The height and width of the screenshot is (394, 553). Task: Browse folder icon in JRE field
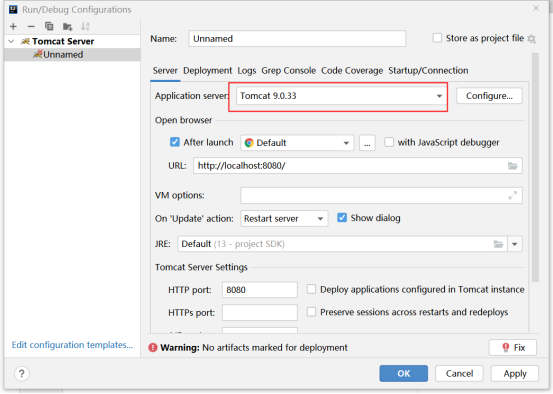click(x=498, y=244)
